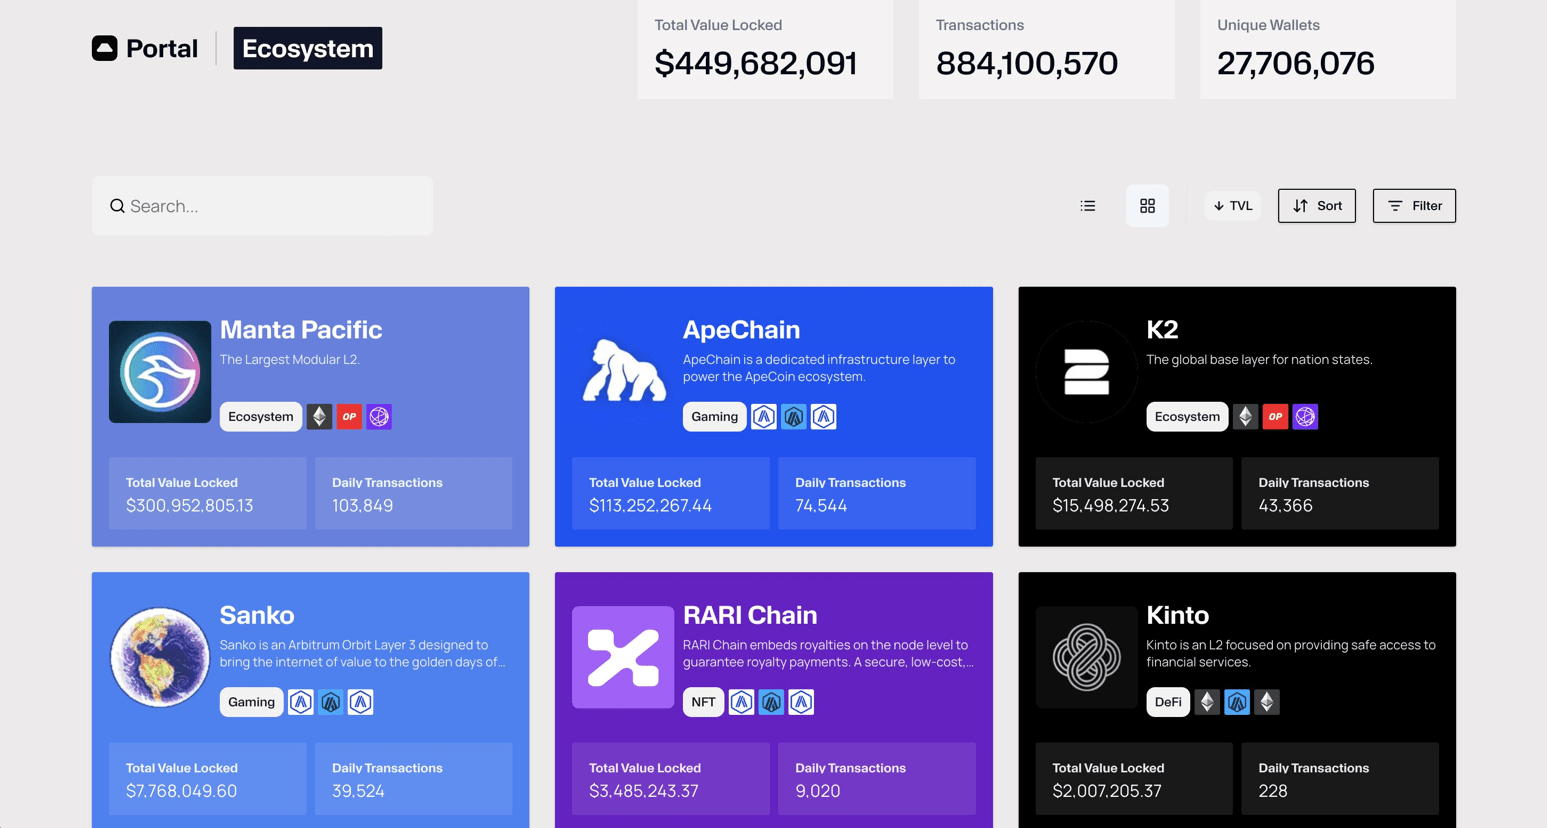The width and height of the screenshot is (1547, 828).
Task: Click the RARI Chain X logo
Action: pos(623,657)
